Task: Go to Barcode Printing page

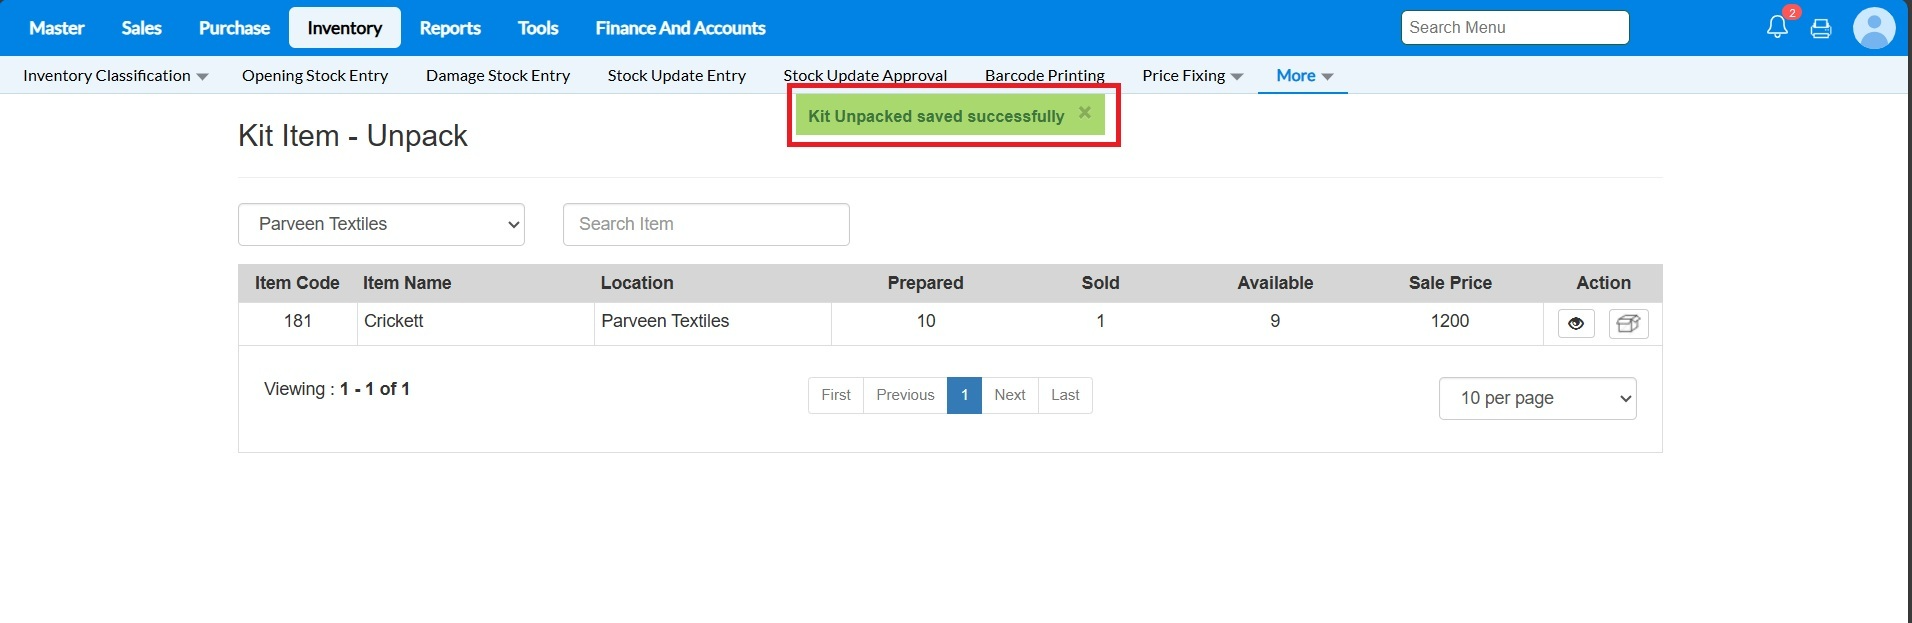Action: point(1044,76)
